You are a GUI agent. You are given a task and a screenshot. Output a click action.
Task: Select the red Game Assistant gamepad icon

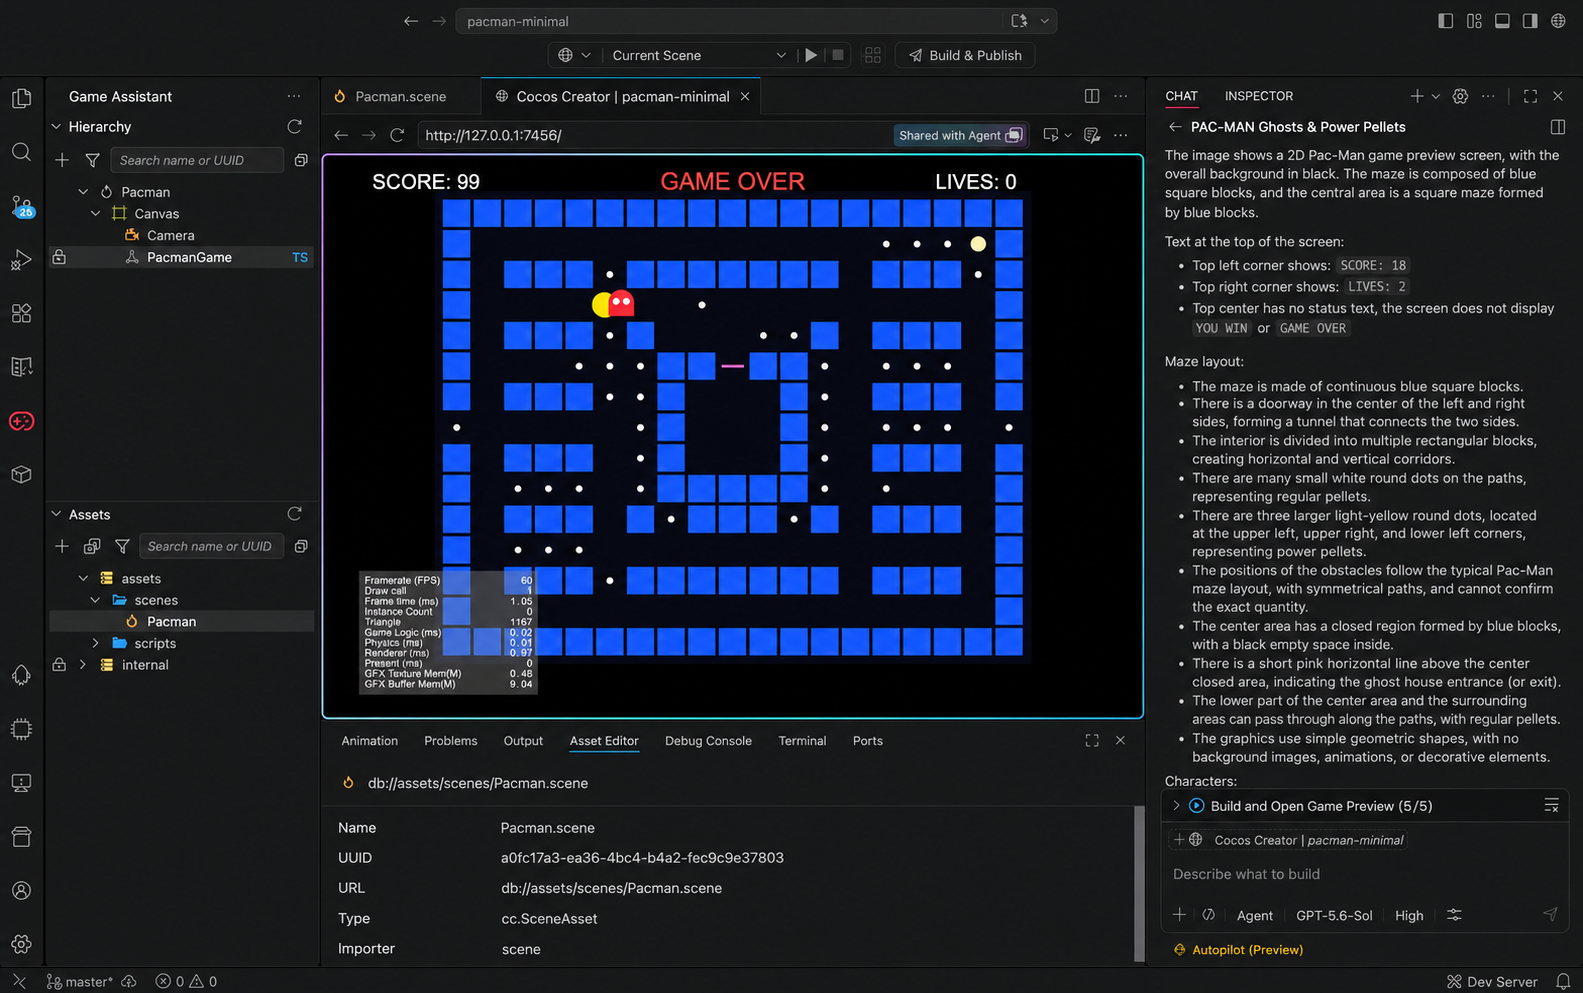pyautogui.click(x=21, y=421)
